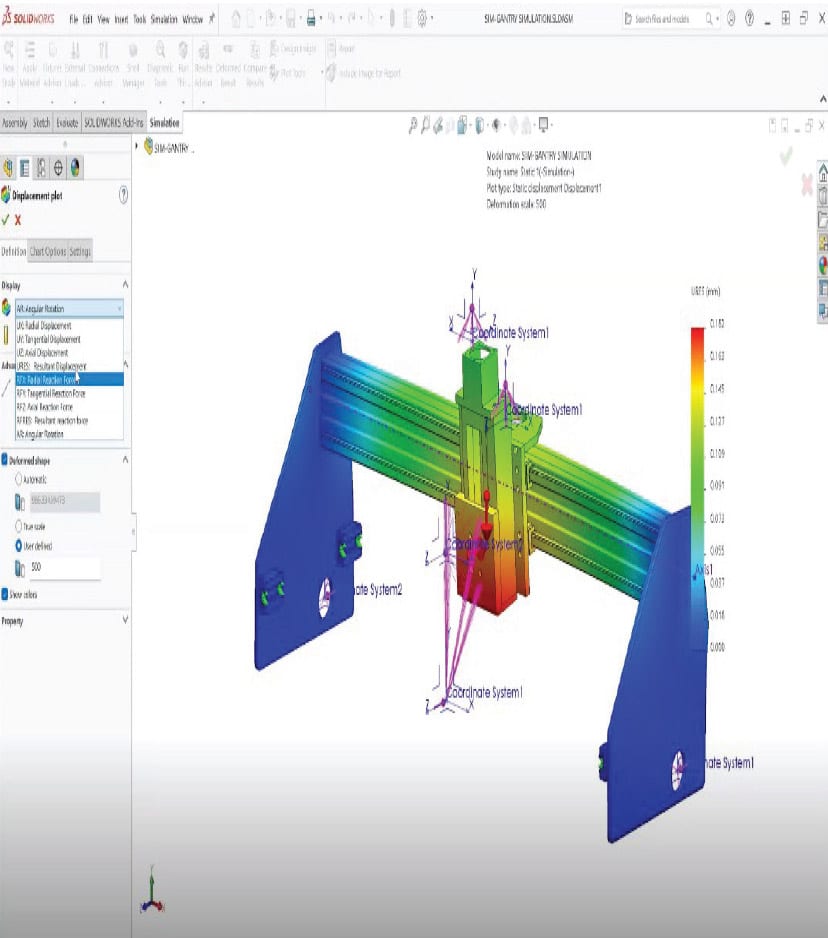Viewport: 828px width, 938px height.
Task: Open the SOLIDWORKS Resources home icon in the task pane
Action: (823, 172)
